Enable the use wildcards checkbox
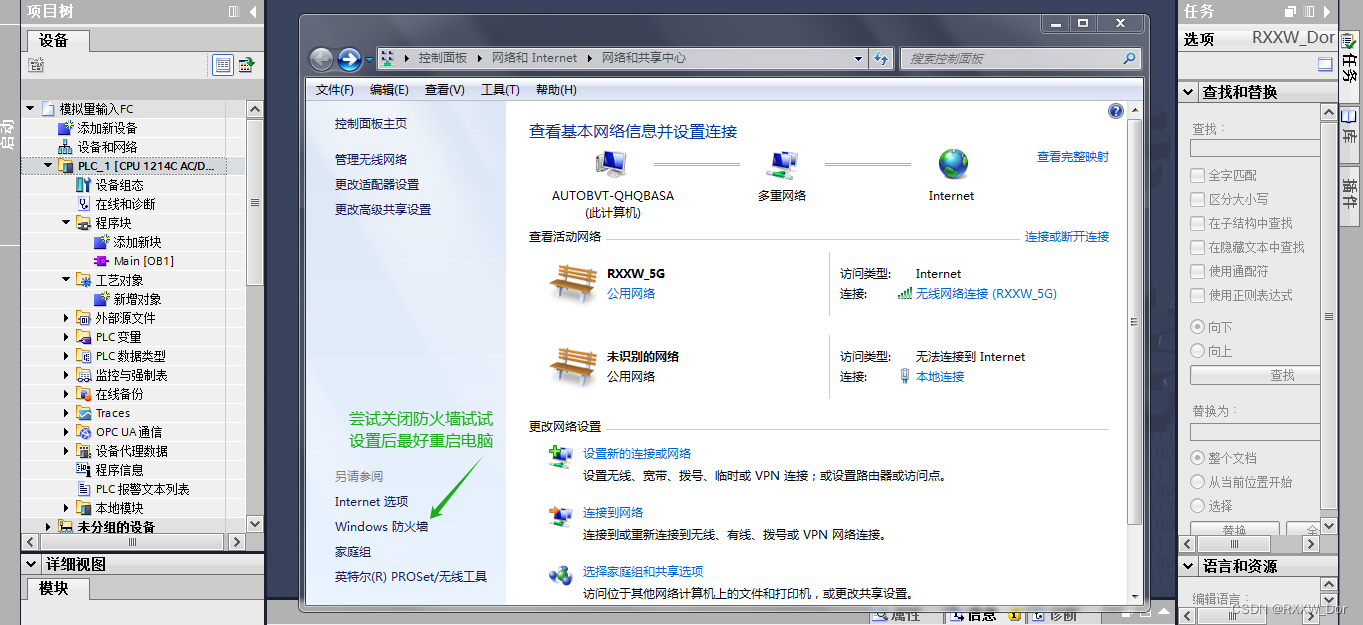Image resolution: width=1363 pixels, height=625 pixels. click(1197, 271)
